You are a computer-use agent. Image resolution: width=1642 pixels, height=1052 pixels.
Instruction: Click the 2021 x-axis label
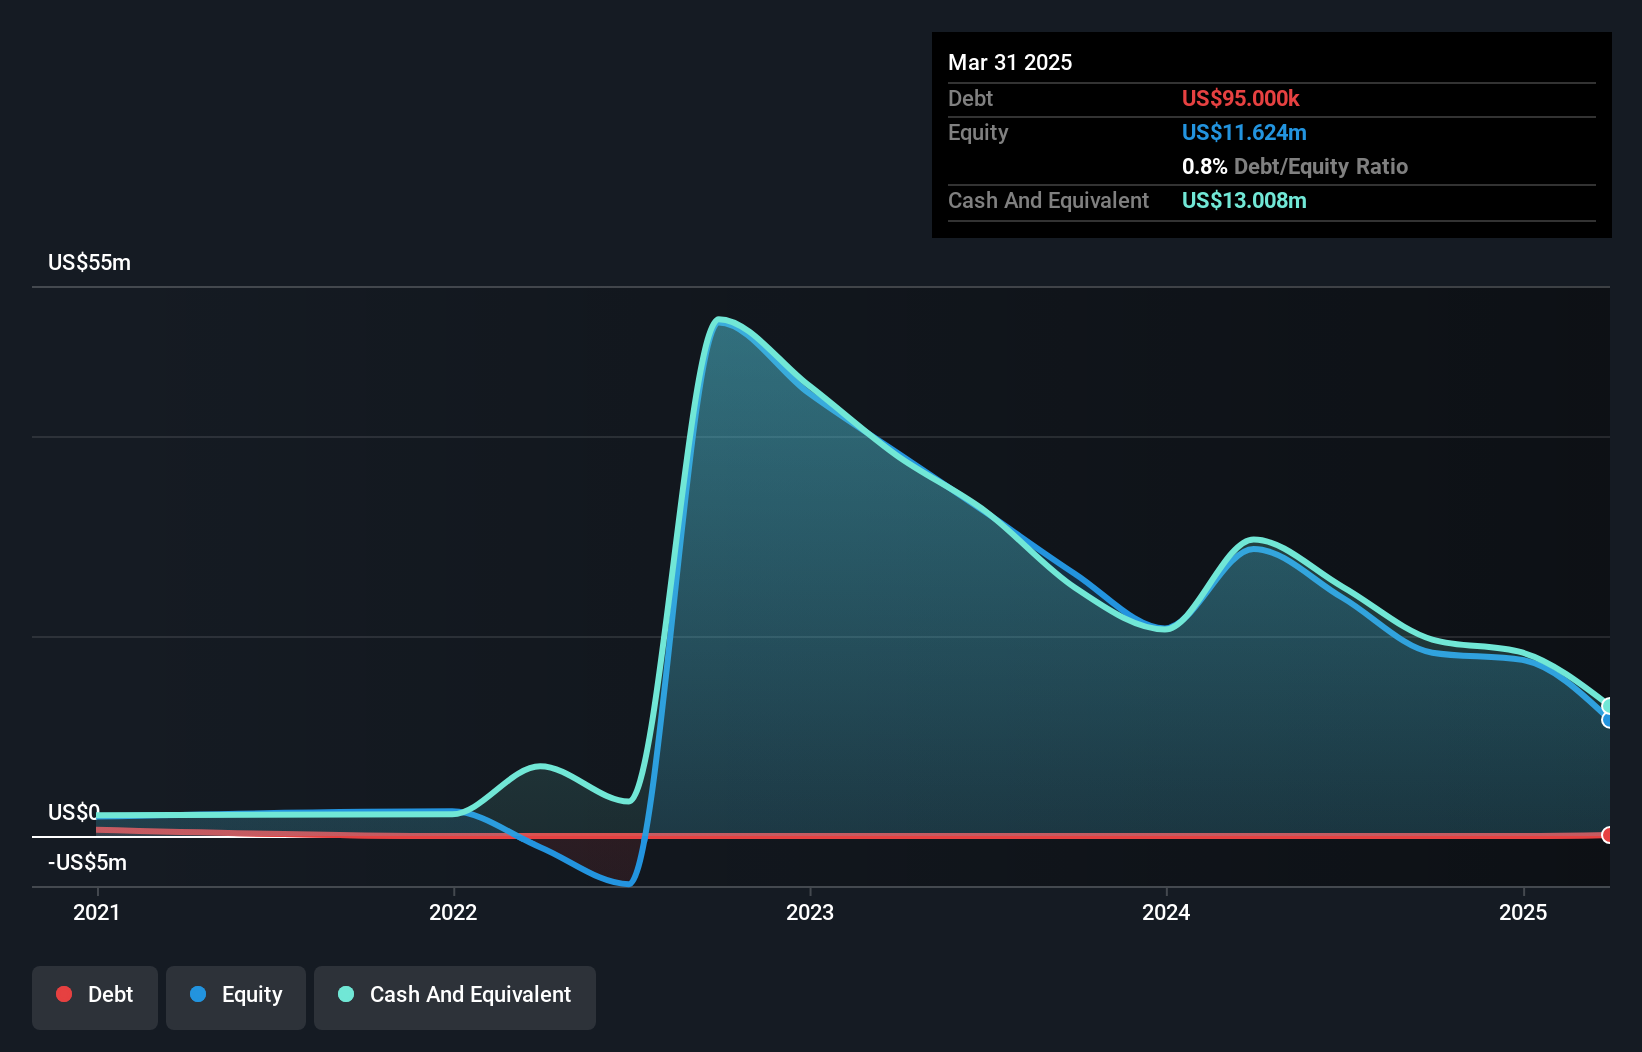point(97,912)
